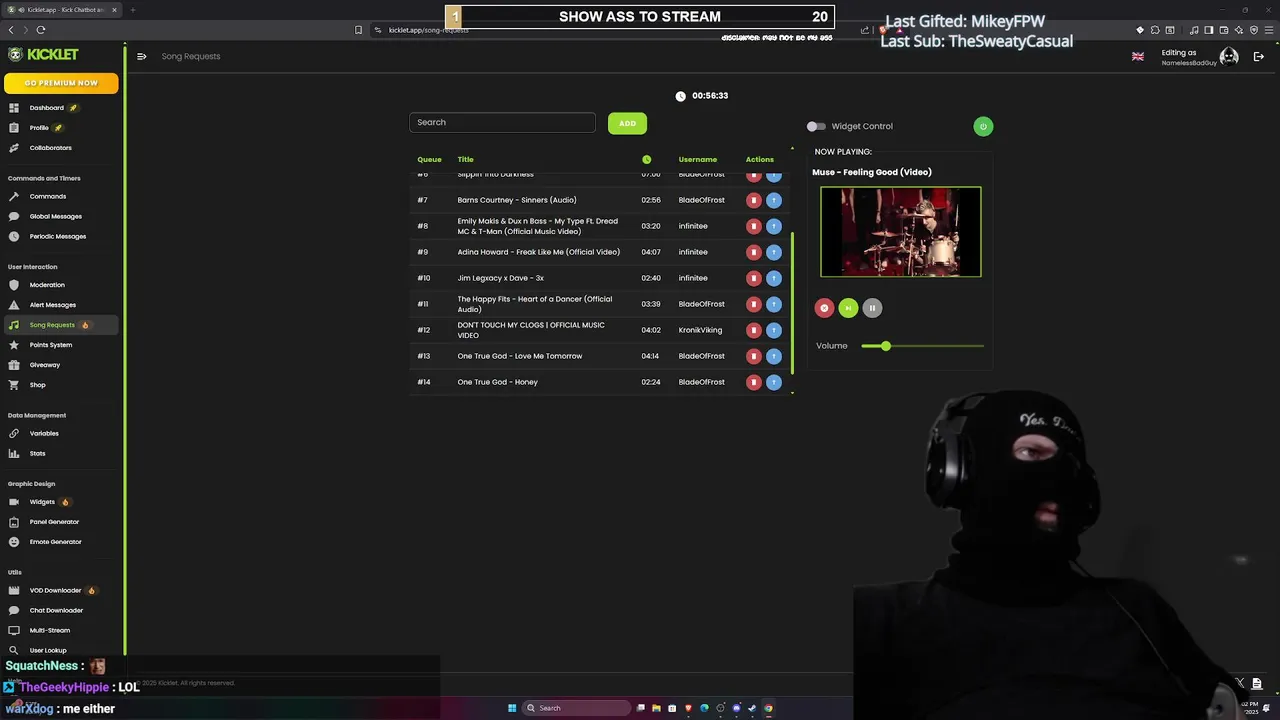Open Windows Start menu
The height and width of the screenshot is (720, 1280).
(x=512, y=708)
